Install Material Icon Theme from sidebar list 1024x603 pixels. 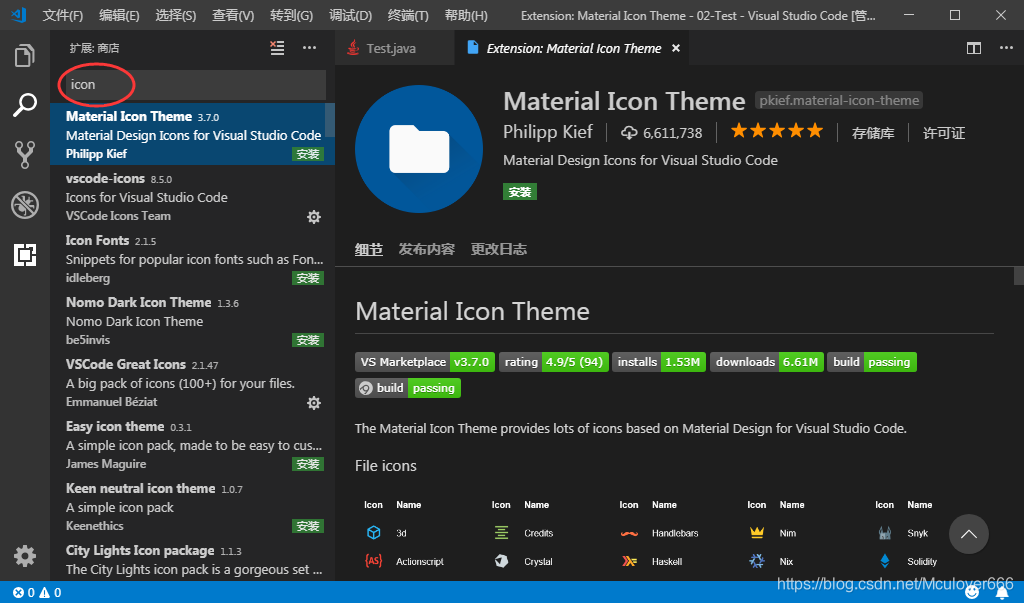(x=308, y=154)
